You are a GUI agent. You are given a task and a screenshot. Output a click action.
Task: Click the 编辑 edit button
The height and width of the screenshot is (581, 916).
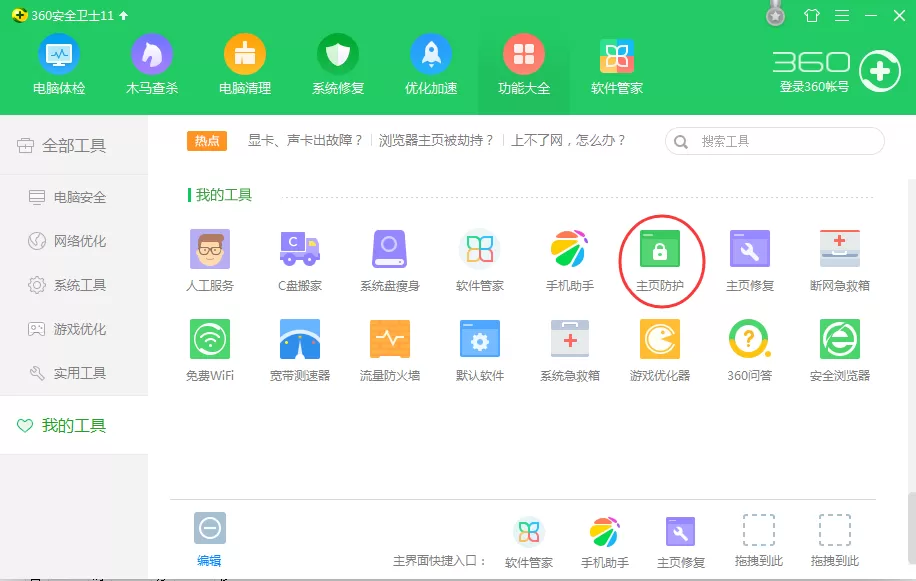209,540
